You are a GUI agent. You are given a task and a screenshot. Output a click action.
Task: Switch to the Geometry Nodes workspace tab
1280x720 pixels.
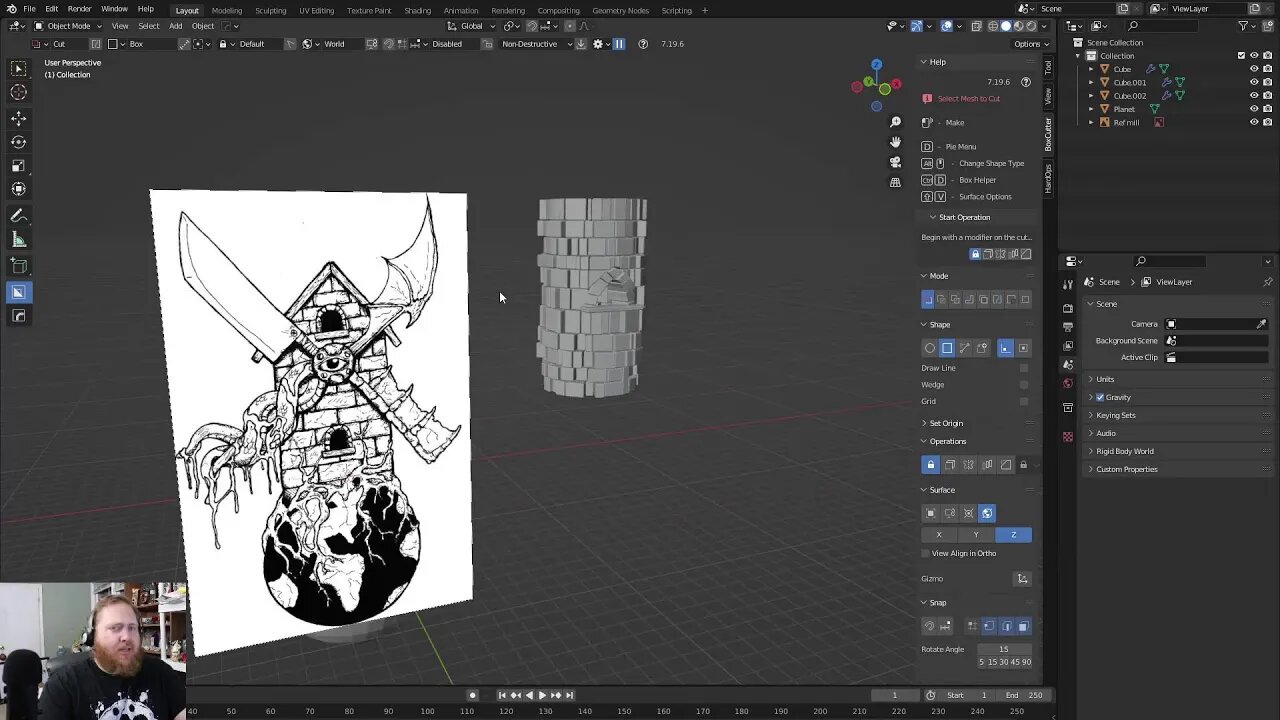(620, 10)
